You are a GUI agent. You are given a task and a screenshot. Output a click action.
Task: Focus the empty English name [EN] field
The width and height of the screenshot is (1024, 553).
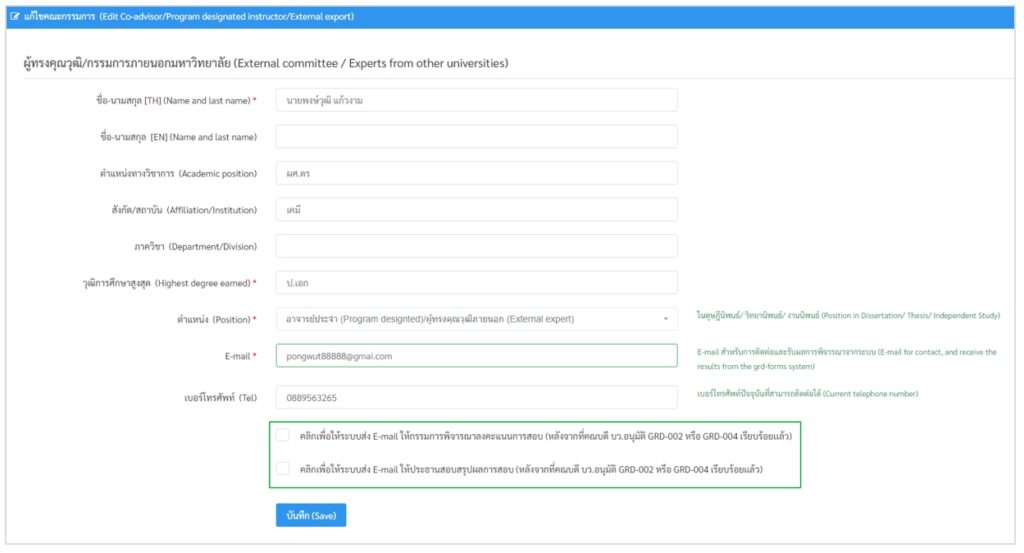coord(476,136)
